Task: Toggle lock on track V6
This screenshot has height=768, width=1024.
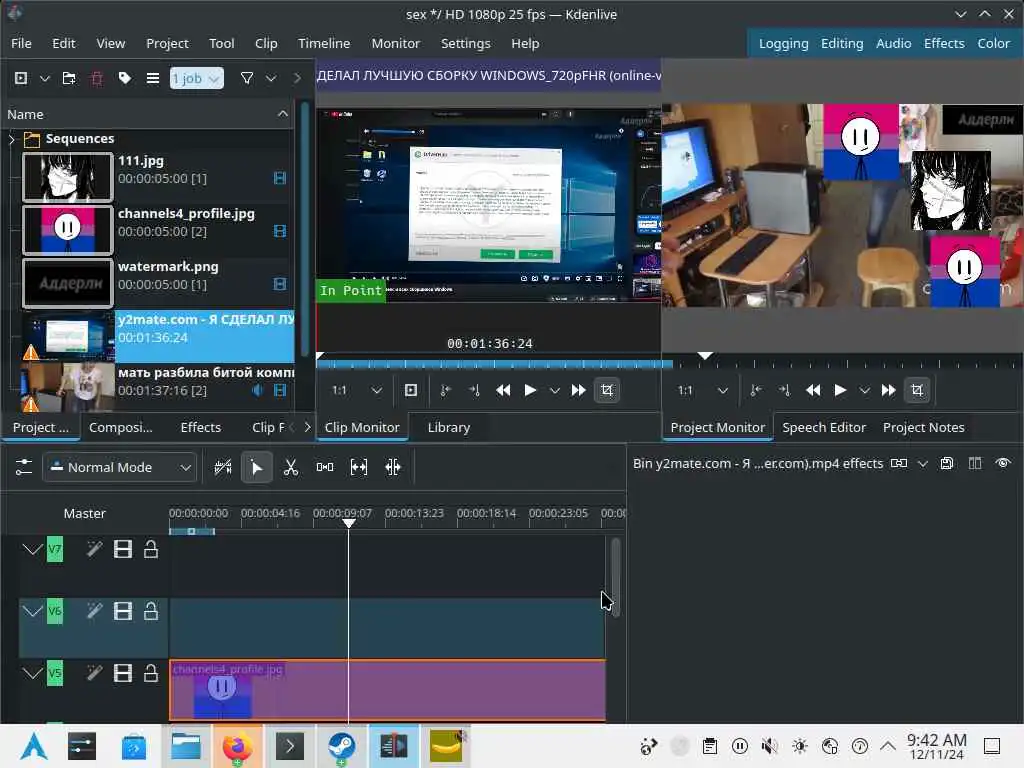Action: 151,611
